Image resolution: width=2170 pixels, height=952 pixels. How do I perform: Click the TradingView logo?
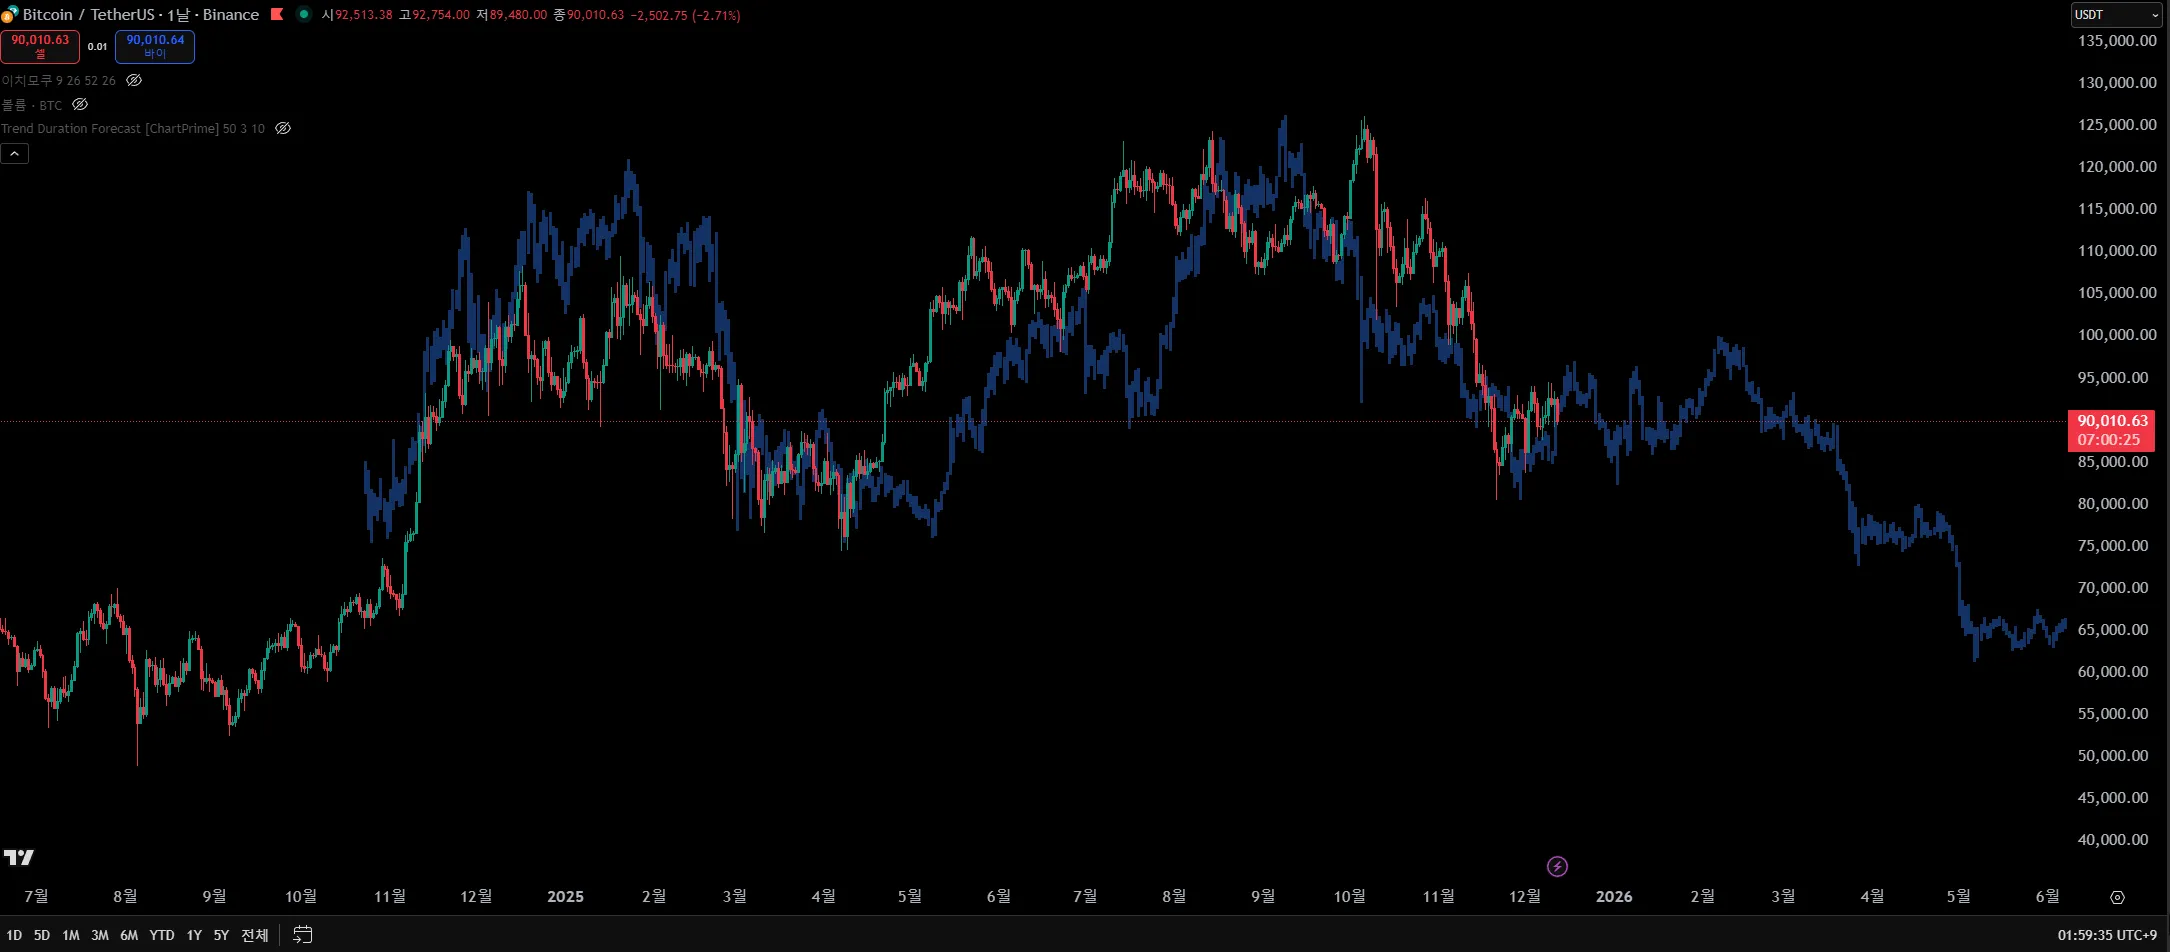click(x=19, y=857)
